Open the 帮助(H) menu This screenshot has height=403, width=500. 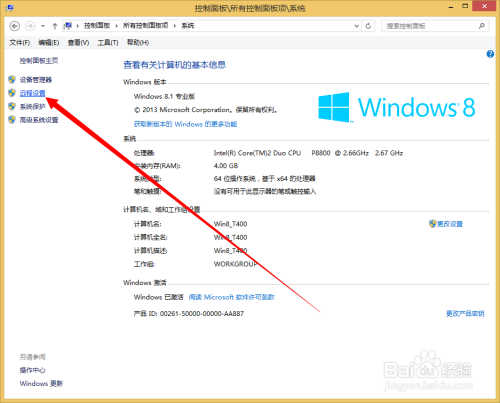coord(138,42)
